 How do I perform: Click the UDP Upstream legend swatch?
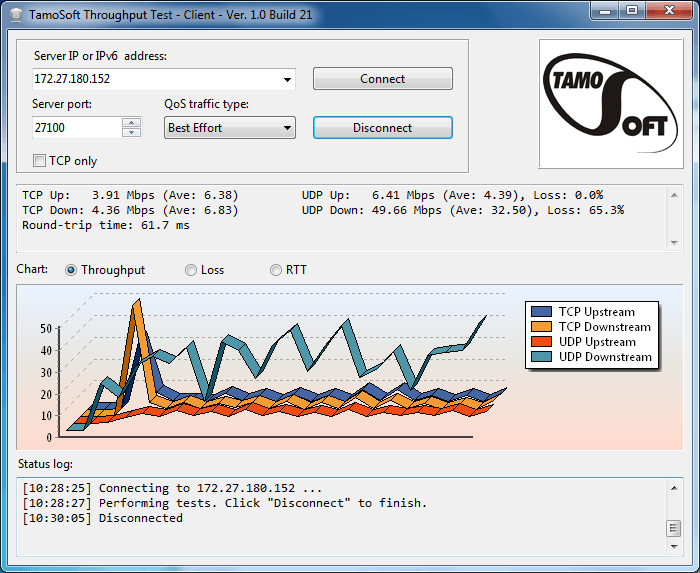(x=541, y=341)
